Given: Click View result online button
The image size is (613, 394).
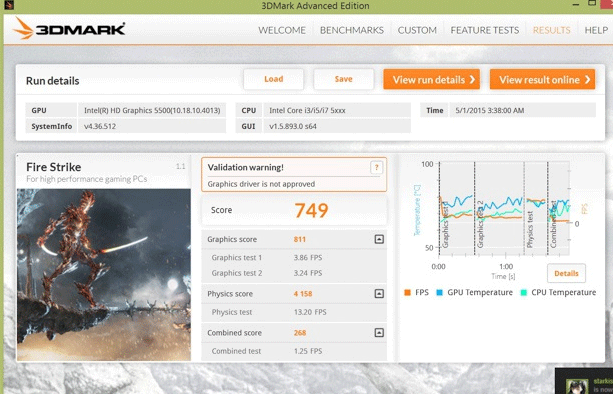Looking at the screenshot, I should point(543,79).
